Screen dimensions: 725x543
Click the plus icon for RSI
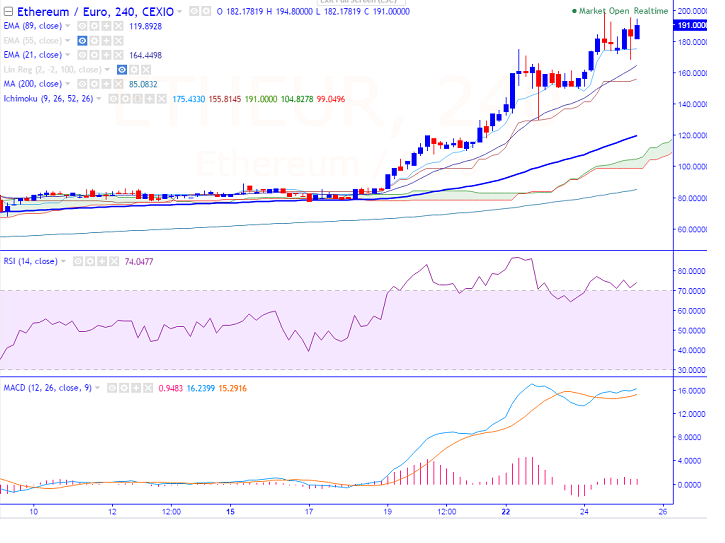pyautogui.click(x=102, y=261)
